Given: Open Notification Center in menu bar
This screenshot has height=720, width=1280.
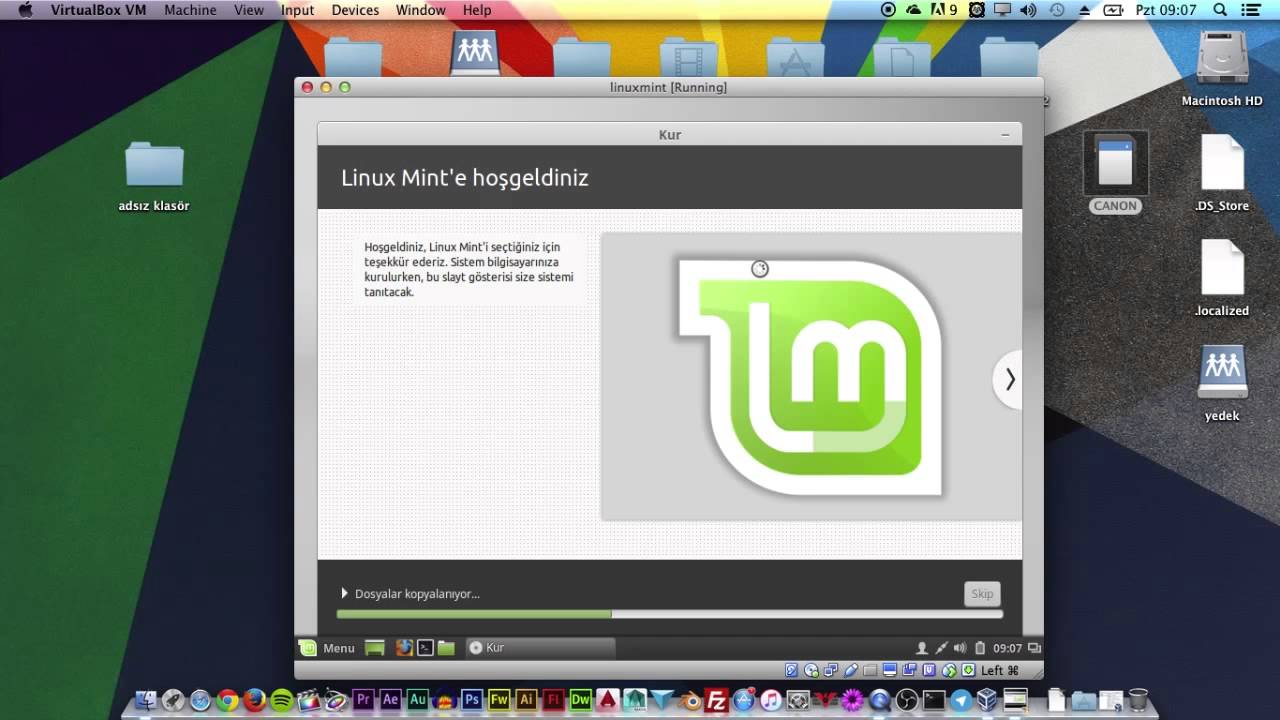Looking at the screenshot, I should coord(1250,10).
